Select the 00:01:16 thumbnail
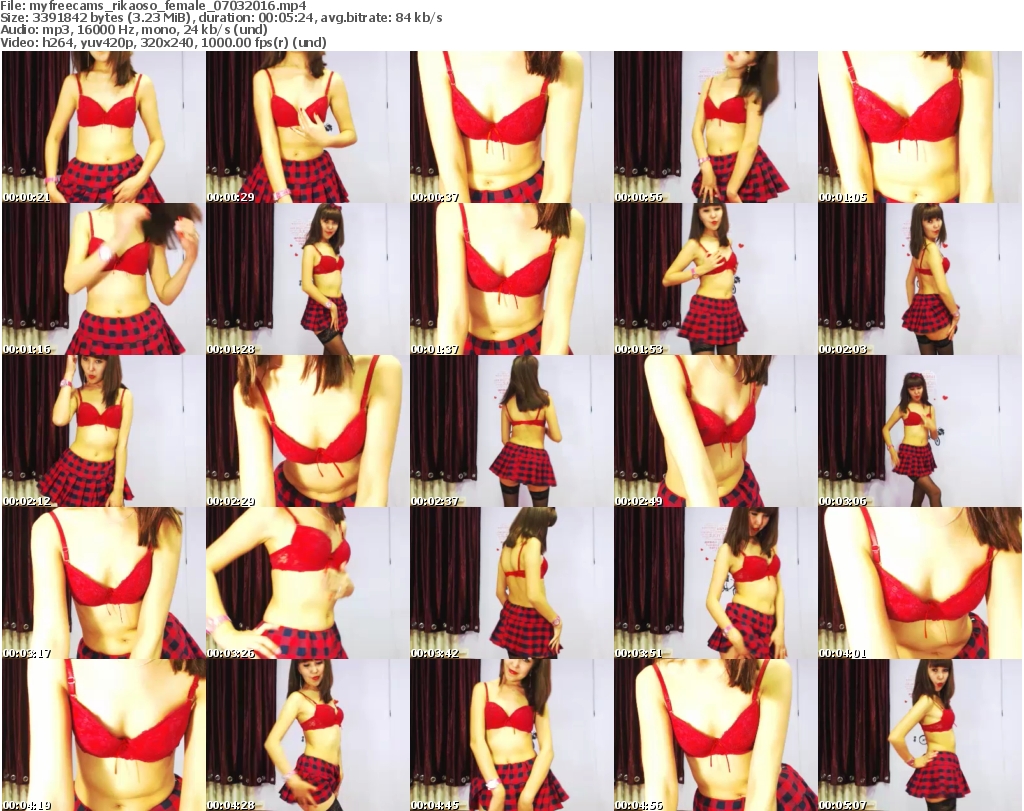The height and width of the screenshot is (811, 1024). (102, 279)
